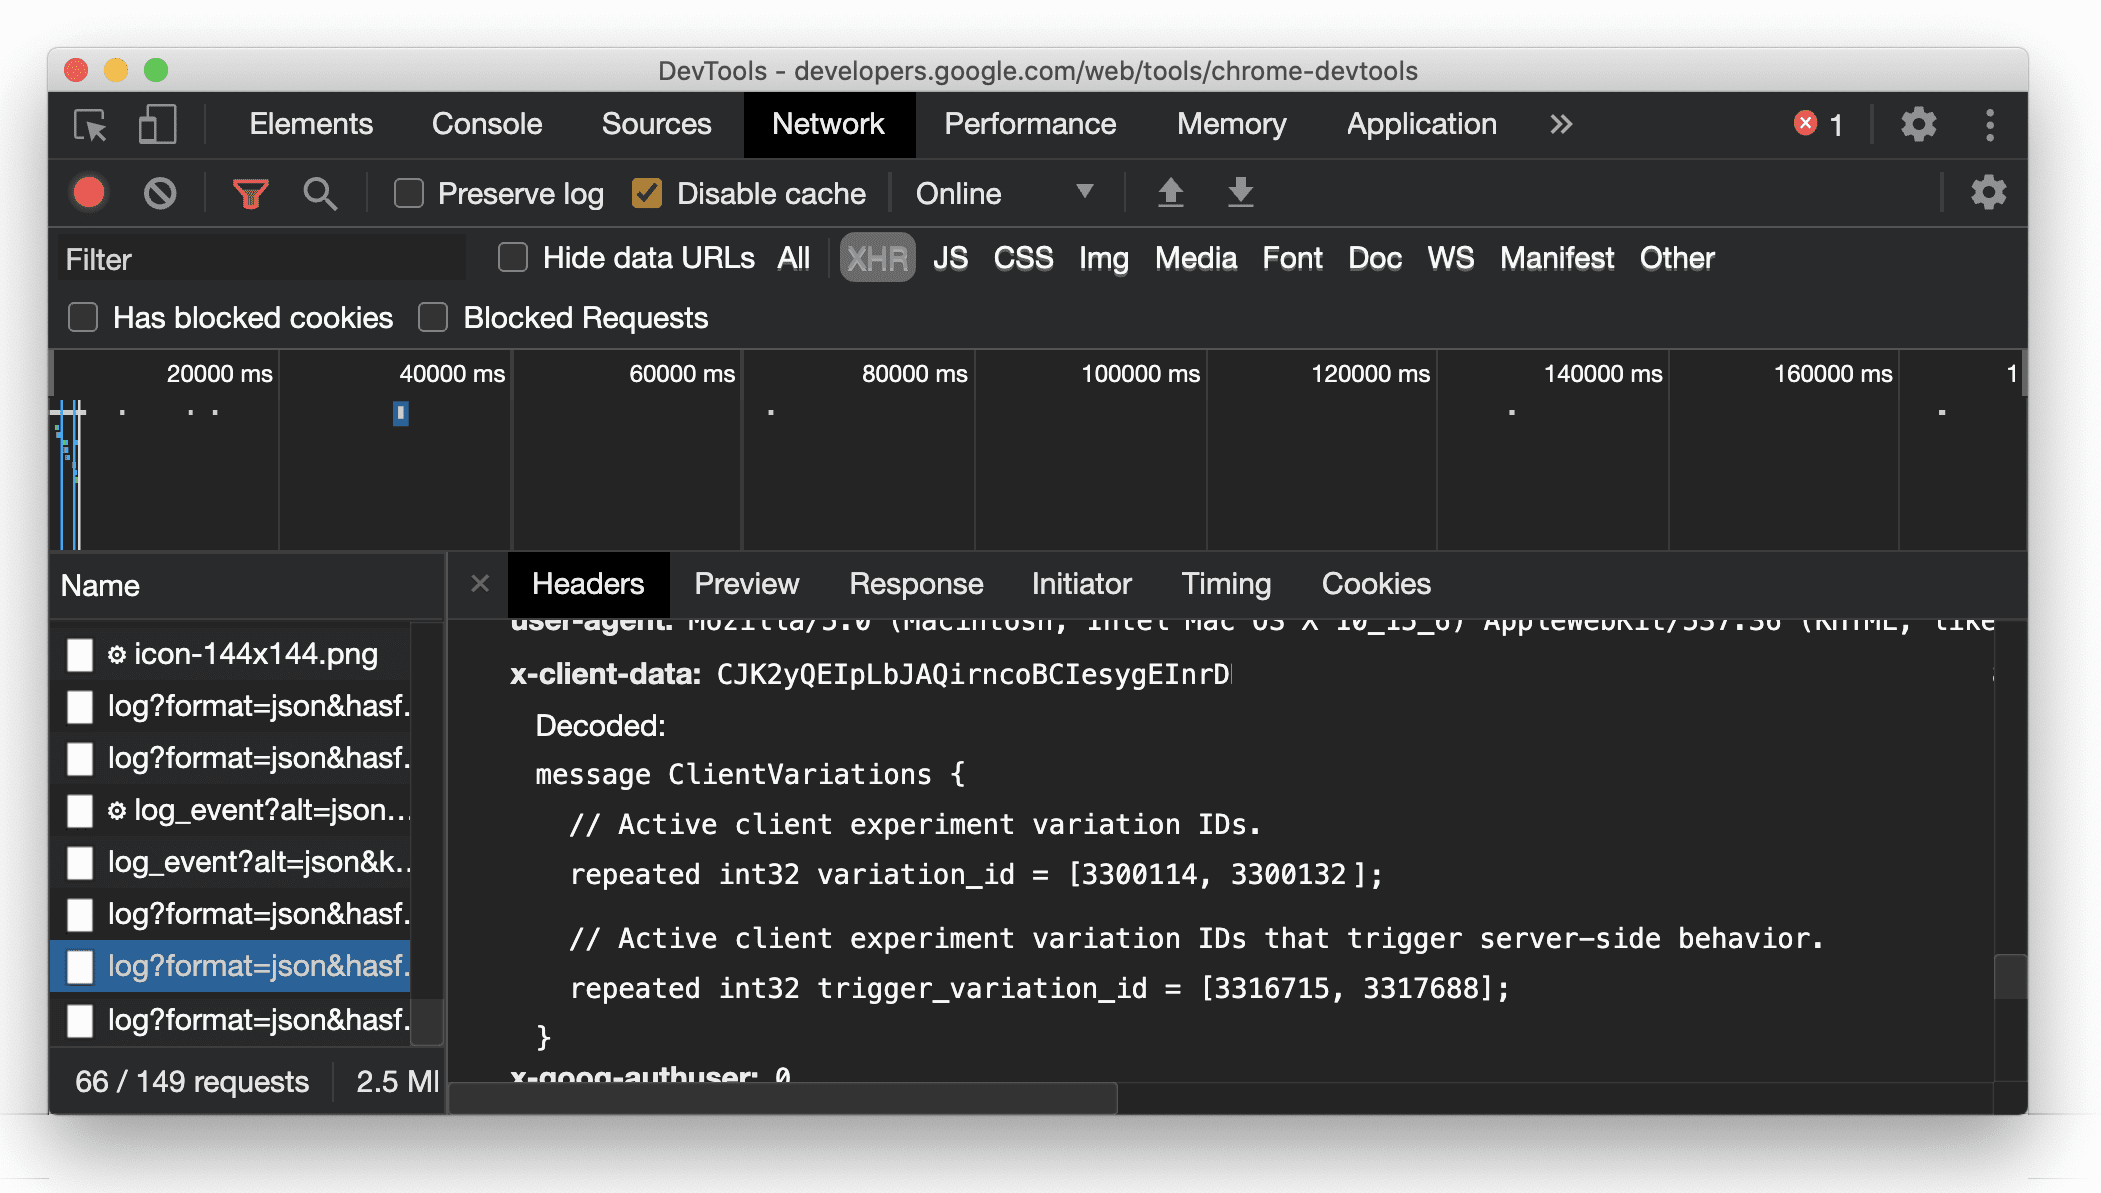The width and height of the screenshot is (2101, 1193).
Task: Click the record button to start capture
Action: click(x=89, y=193)
